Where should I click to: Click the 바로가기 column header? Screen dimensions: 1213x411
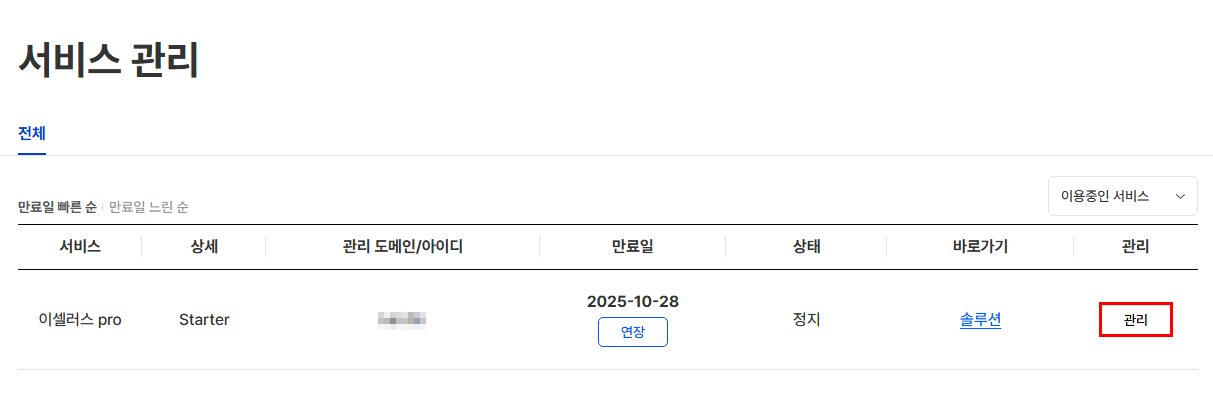(x=980, y=247)
